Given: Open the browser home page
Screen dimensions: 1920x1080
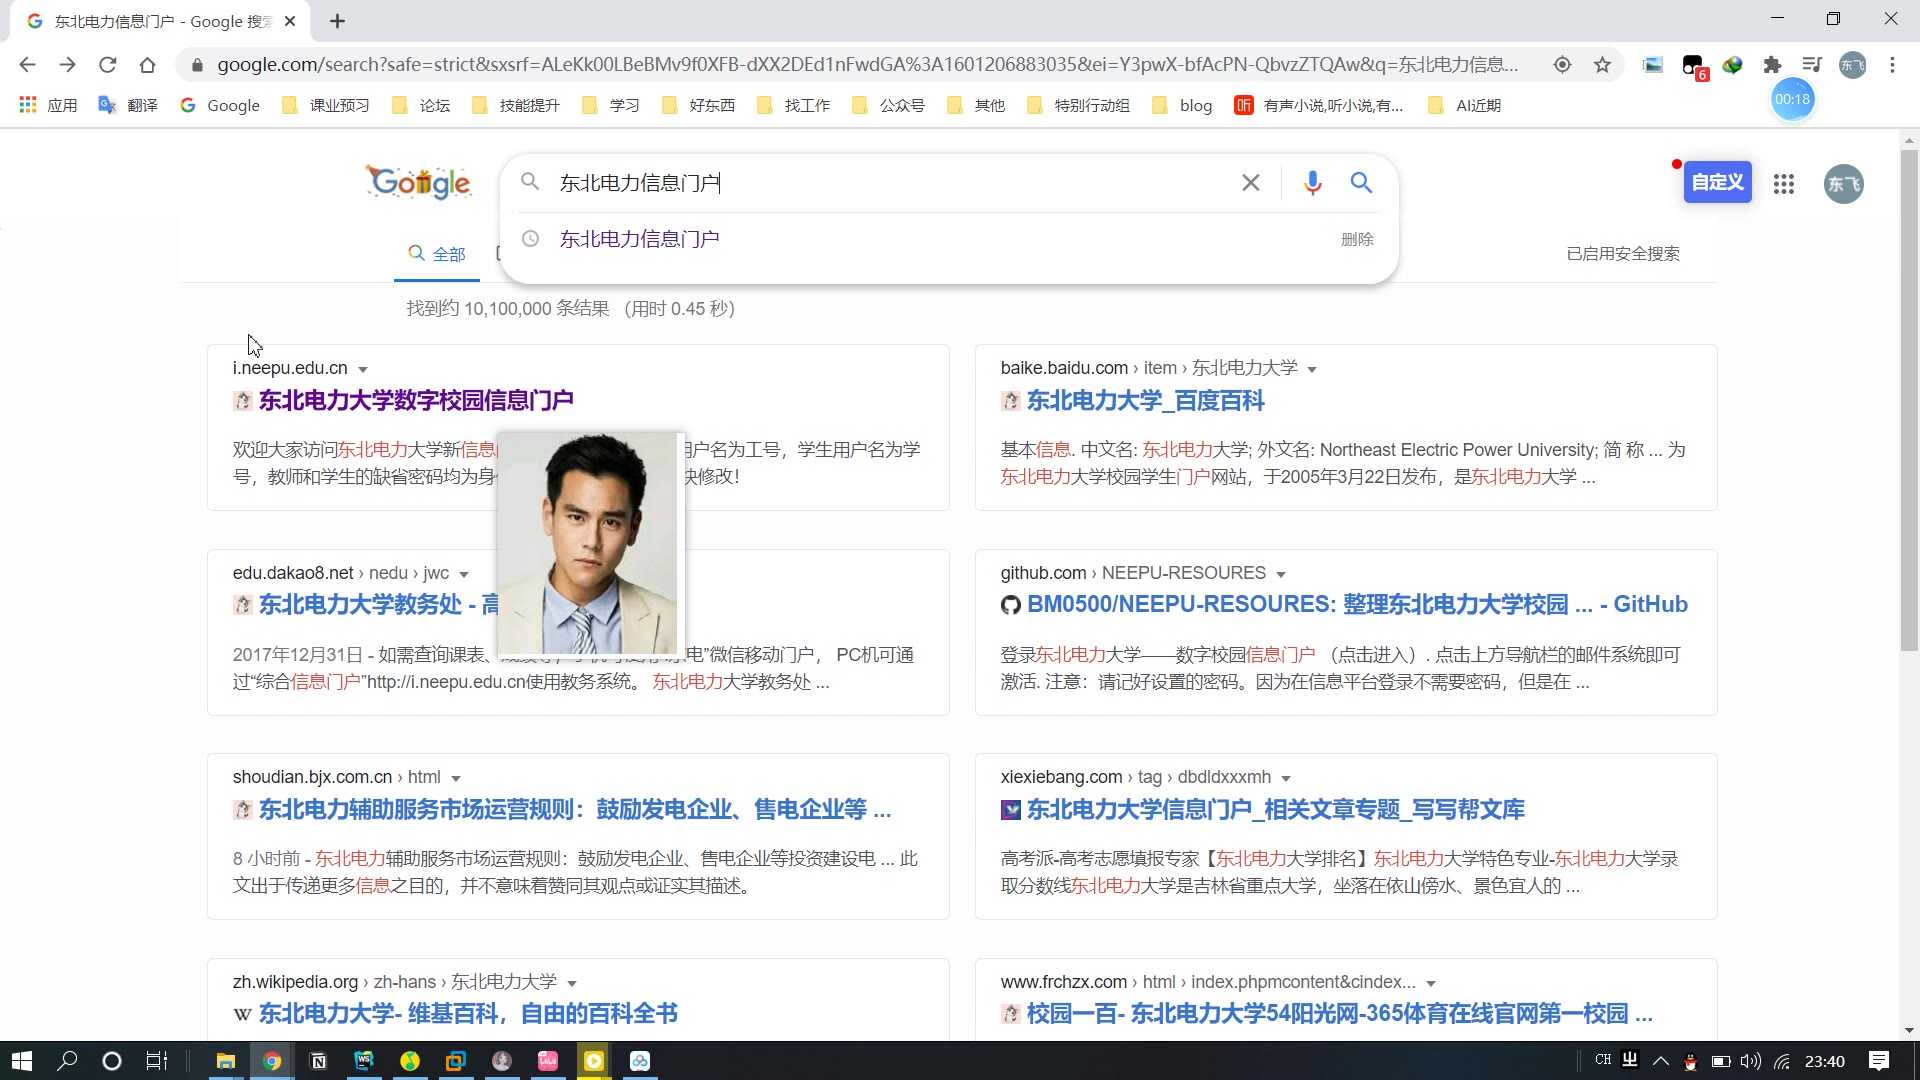Looking at the screenshot, I should click(x=147, y=65).
